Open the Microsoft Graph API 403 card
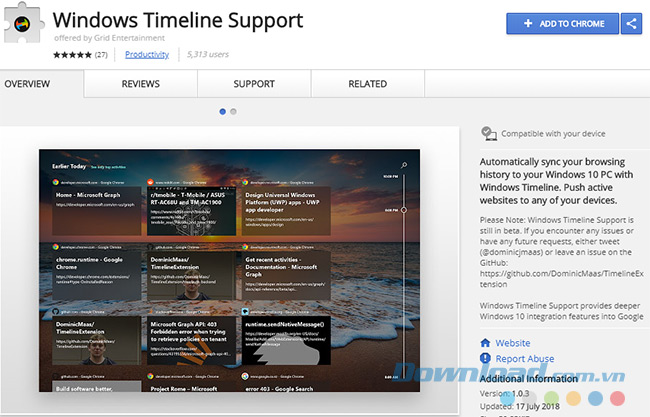Image resolution: width=650 pixels, height=417 pixels. [192, 340]
